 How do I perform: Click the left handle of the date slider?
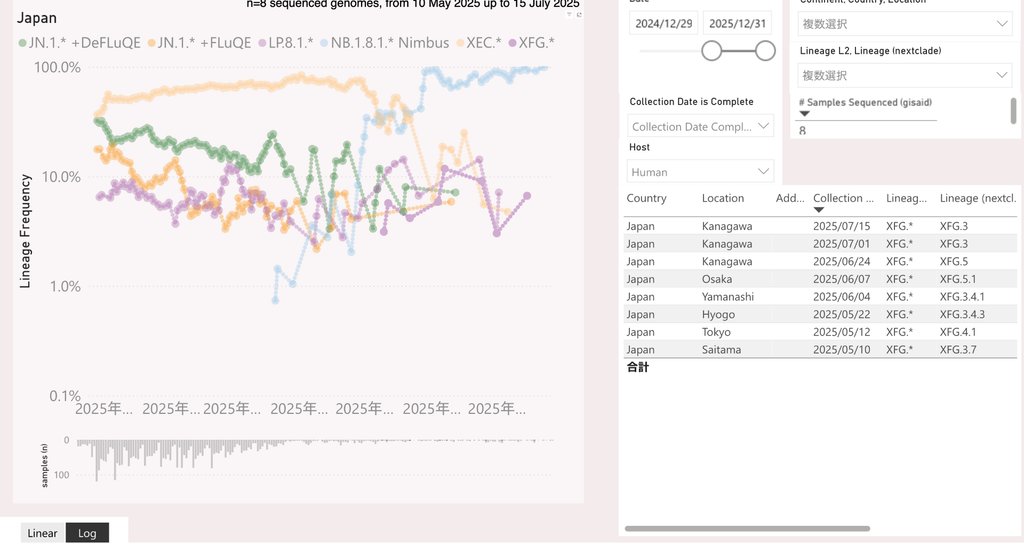(x=712, y=50)
